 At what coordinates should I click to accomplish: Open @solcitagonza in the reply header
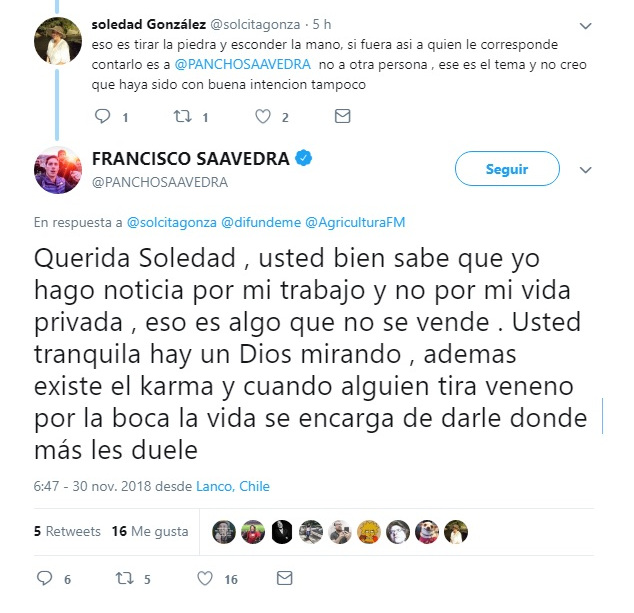click(x=172, y=222)
